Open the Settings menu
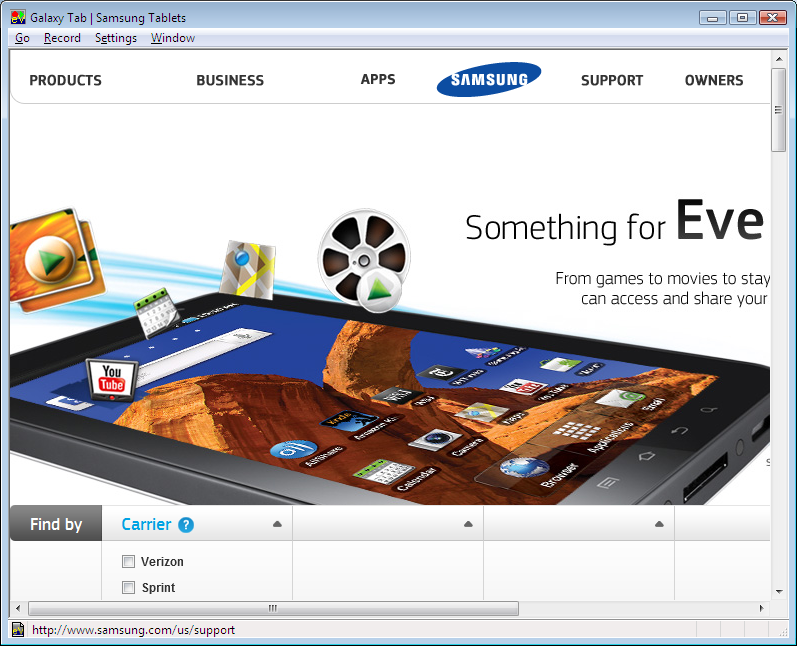797x646 pixels. click(x=116, y=38)
